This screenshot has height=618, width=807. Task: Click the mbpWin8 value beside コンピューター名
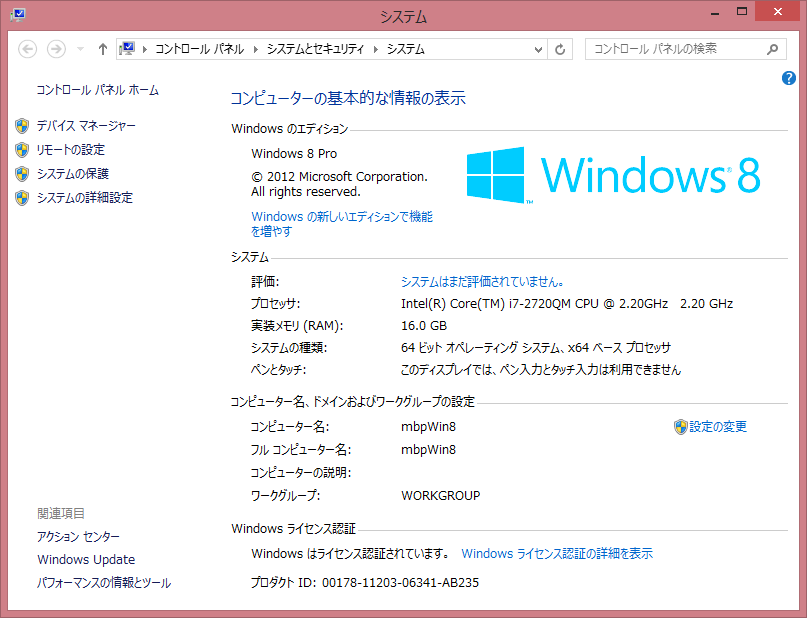pos(428,427)
